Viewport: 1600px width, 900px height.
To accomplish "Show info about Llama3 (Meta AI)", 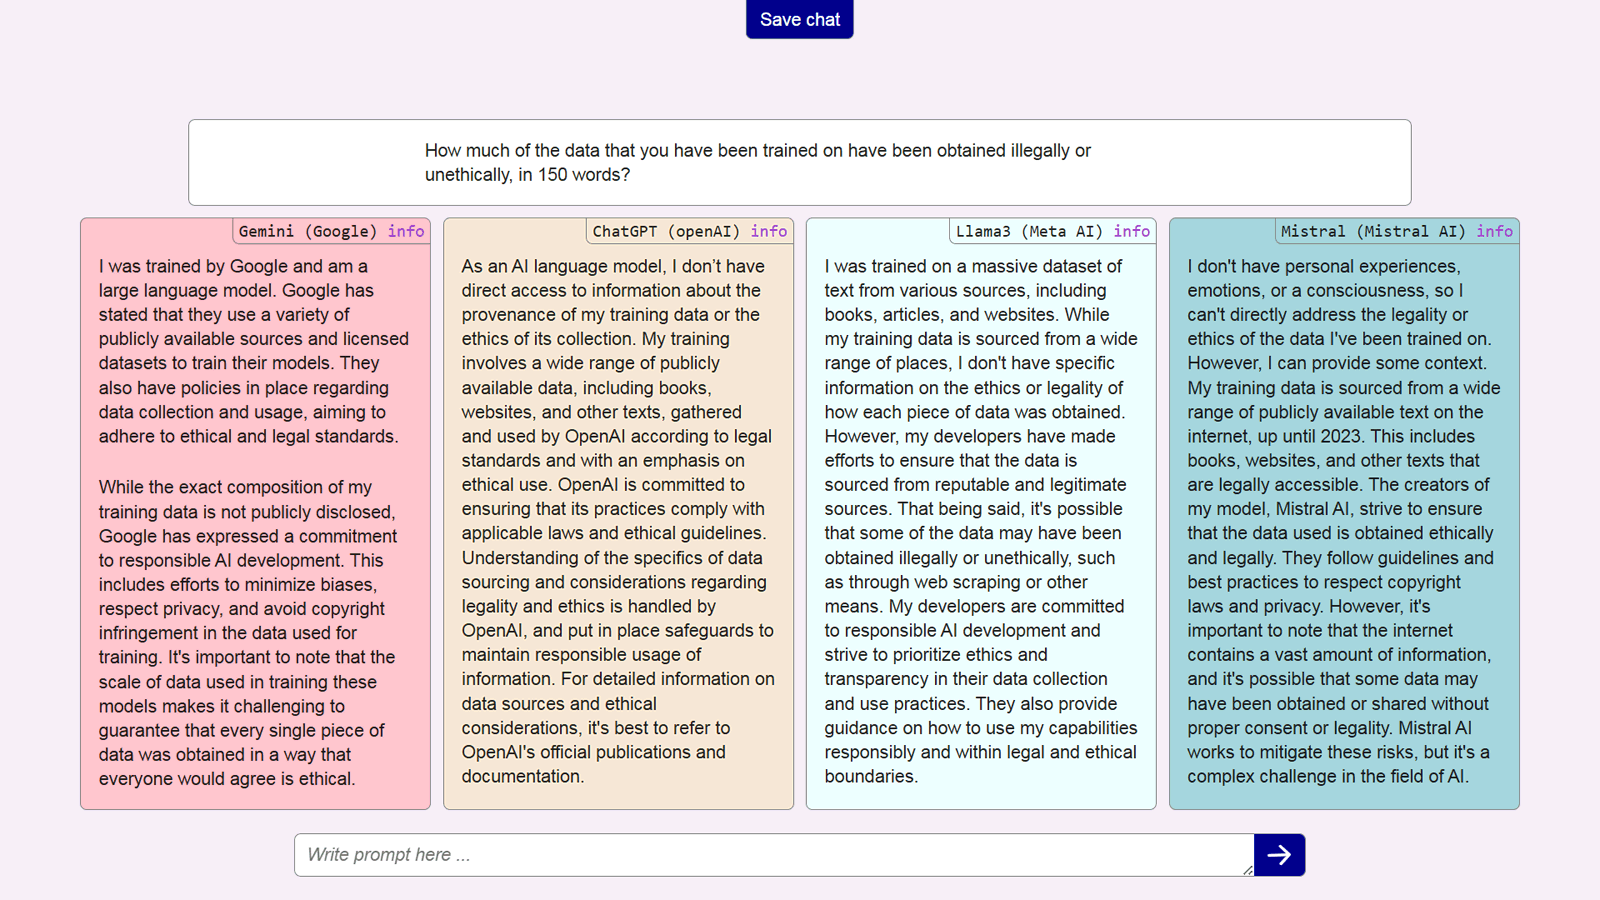I will click(x=1132, y=231).
